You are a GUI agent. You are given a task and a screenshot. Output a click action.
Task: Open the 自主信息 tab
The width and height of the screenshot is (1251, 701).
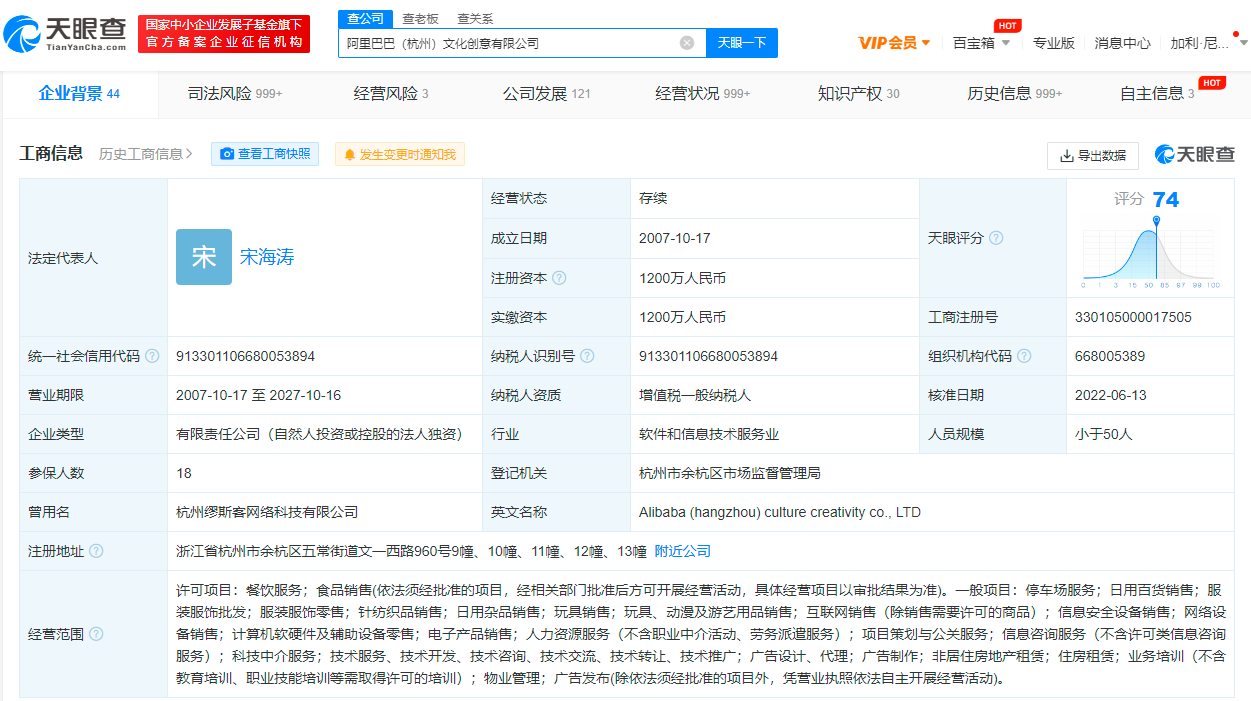tap(1157, 94)
